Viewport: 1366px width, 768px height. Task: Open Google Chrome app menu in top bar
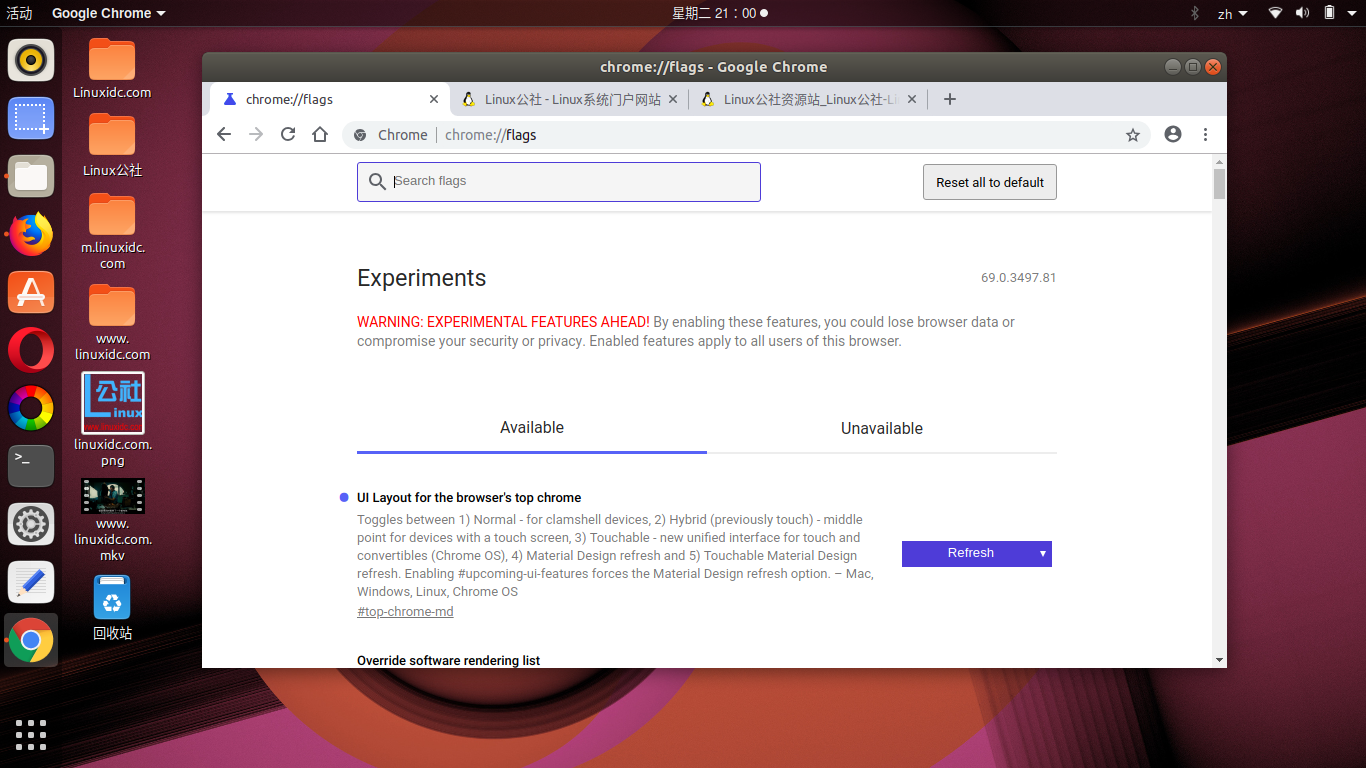108,13
